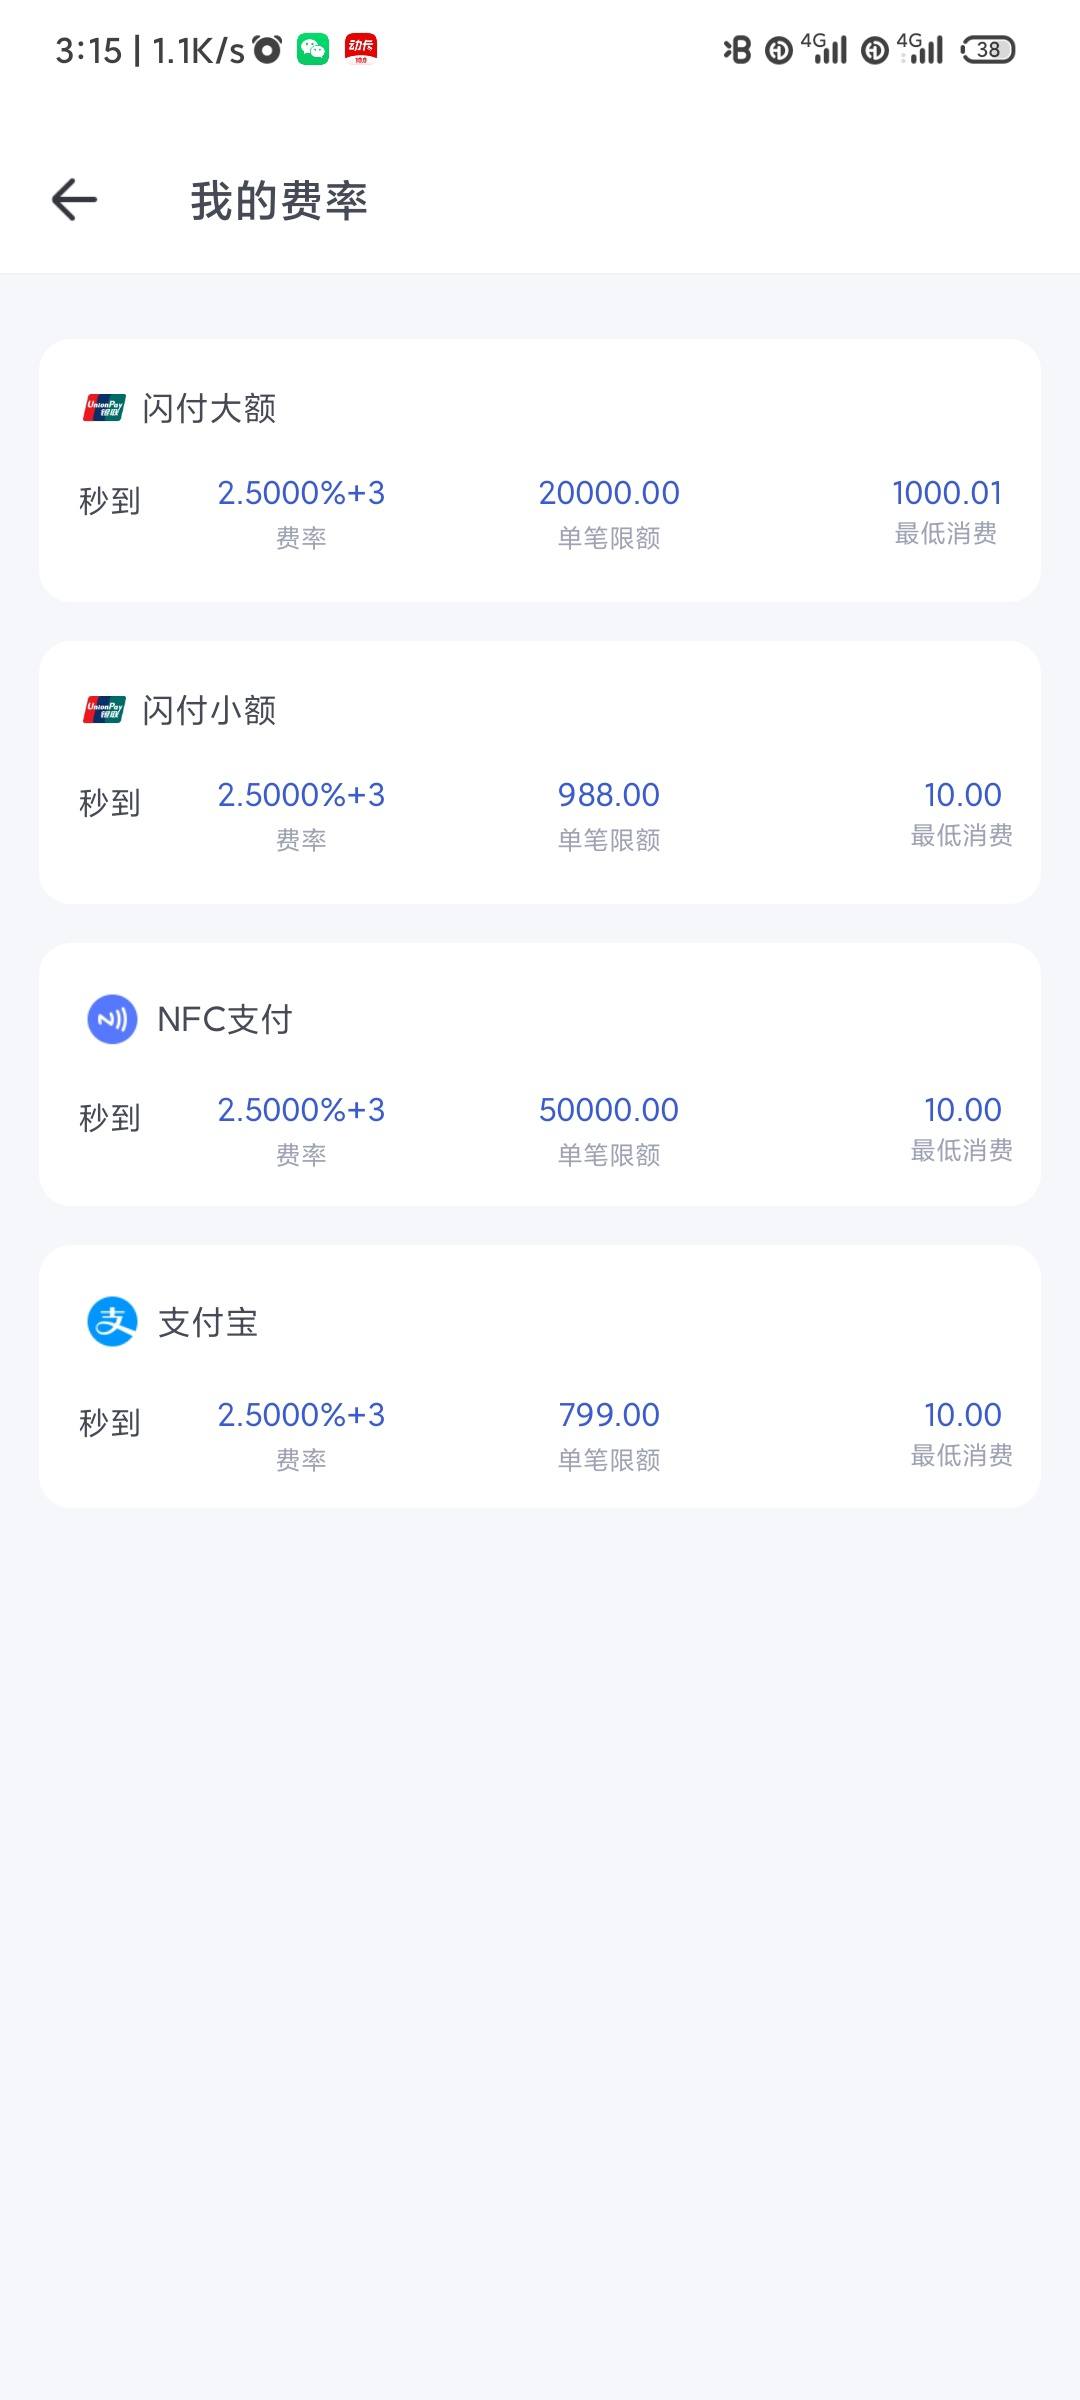Image resolution: width=1080 pixels, height=2400 pixels.
Task: Tap the 1000.01 minimum spend value
Action: 947,493
